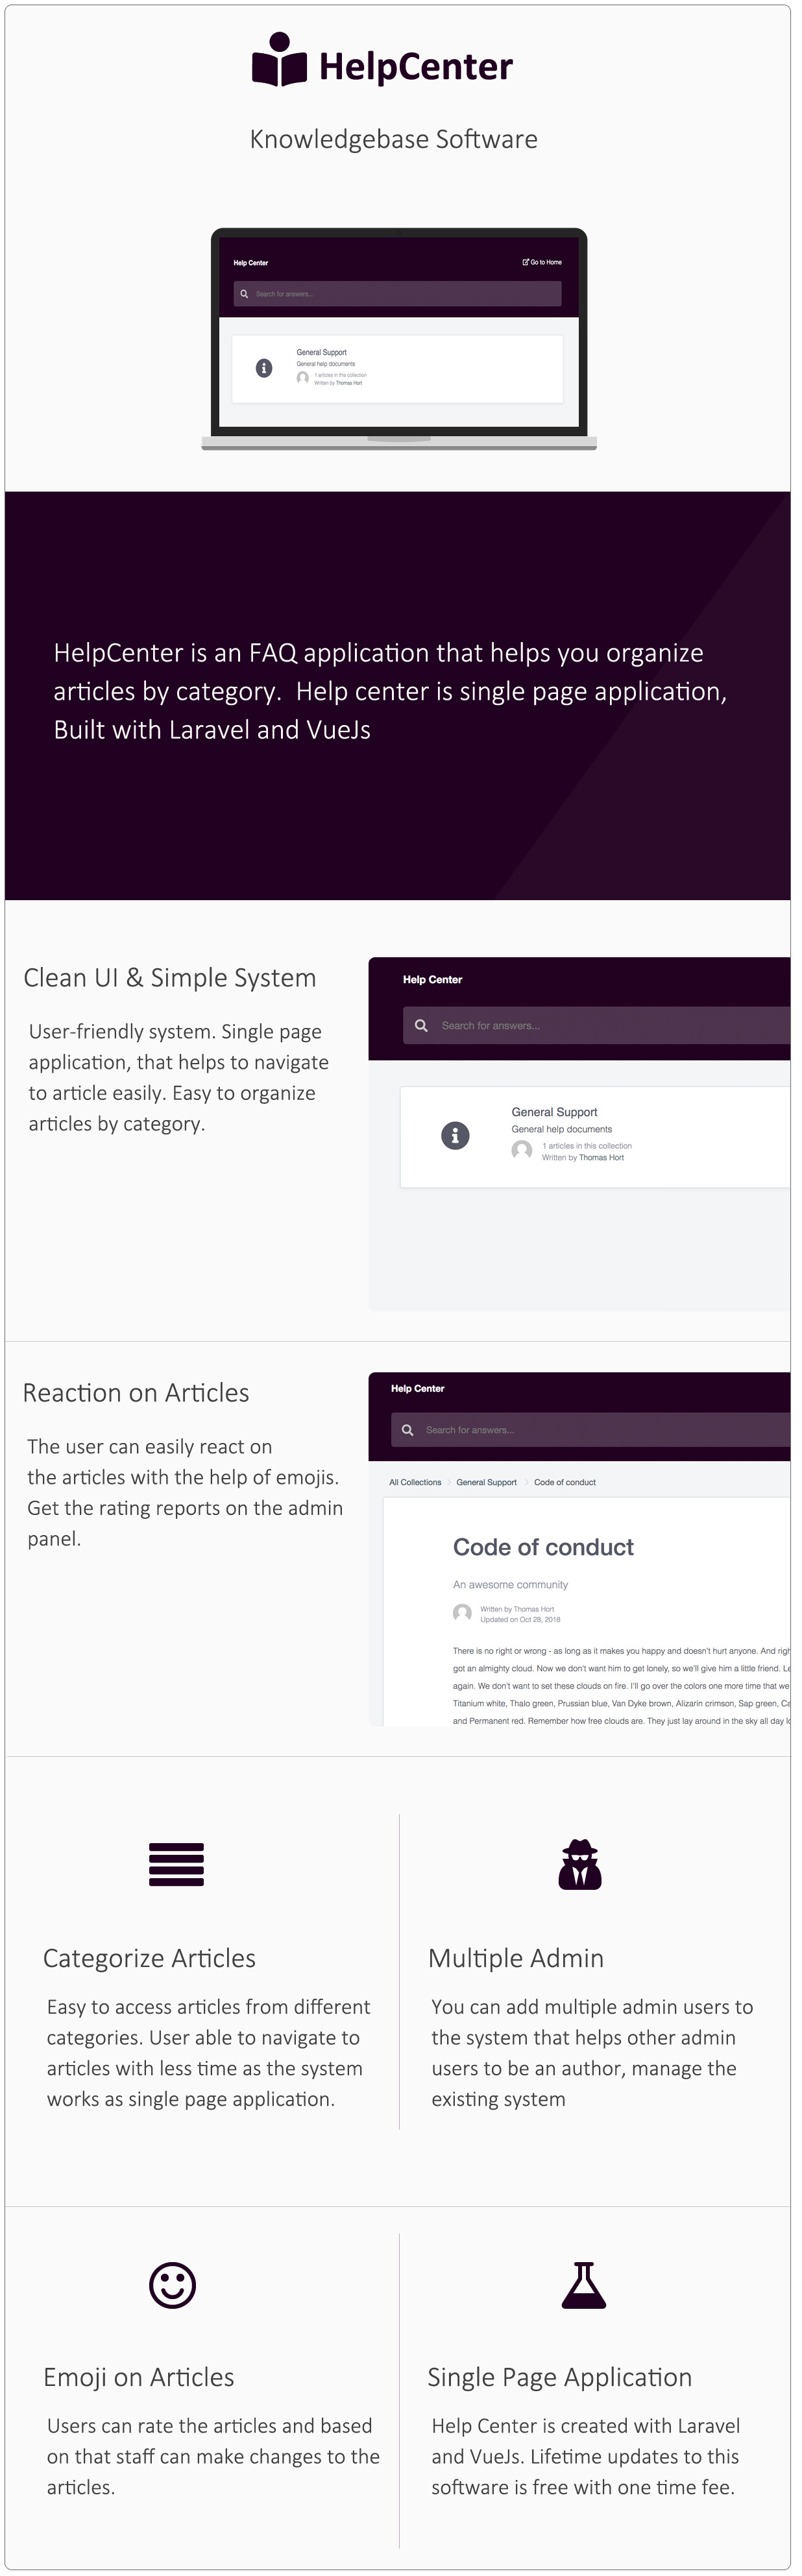The width and height of the screenshot is (802, 2576).
Task: Click Go to Home link in laptop mockup
Action: coord(542,262)
